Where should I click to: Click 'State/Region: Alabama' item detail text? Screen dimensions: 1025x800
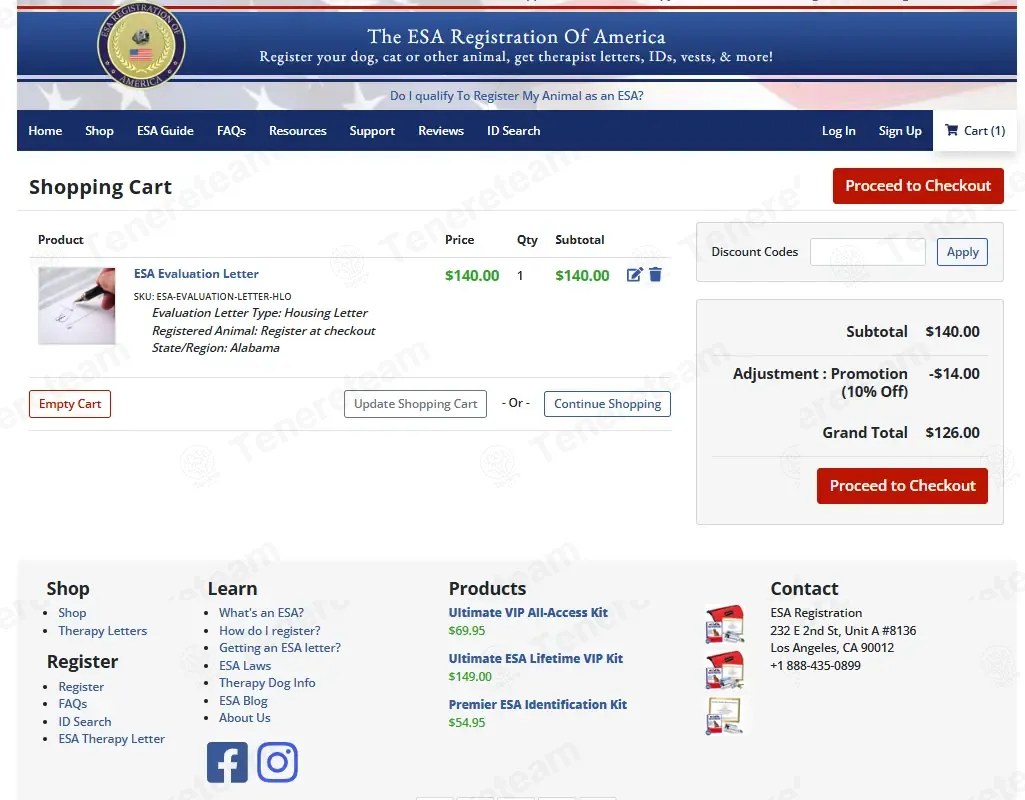coord(216,348)
